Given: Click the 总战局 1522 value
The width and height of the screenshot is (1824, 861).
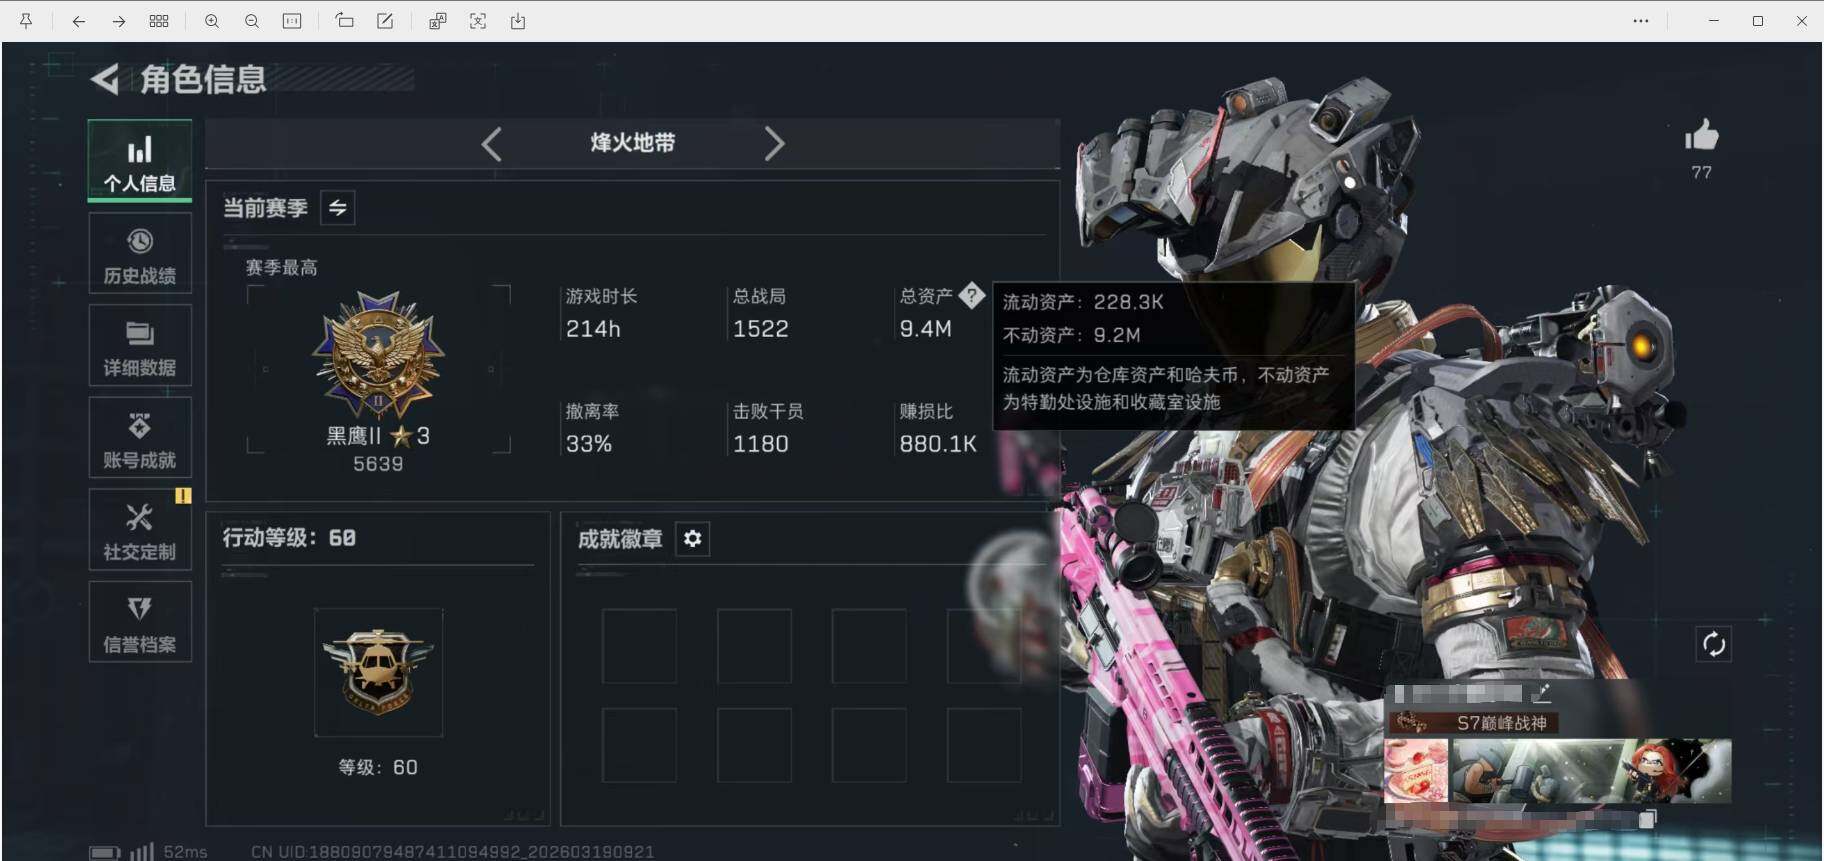Looking at the screenshot, I should click(761, 329).
